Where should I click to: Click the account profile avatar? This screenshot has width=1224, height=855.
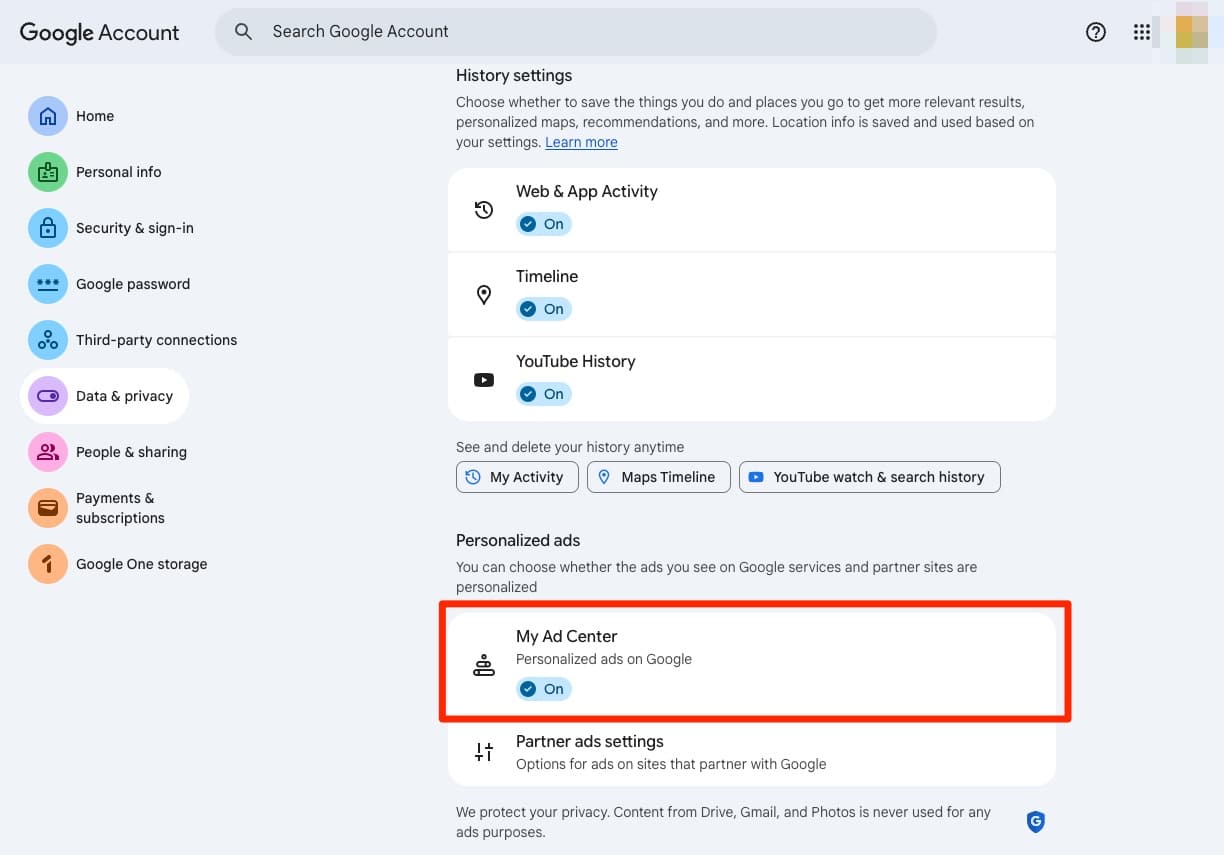pyautogui.click(x=1192, y=32)
